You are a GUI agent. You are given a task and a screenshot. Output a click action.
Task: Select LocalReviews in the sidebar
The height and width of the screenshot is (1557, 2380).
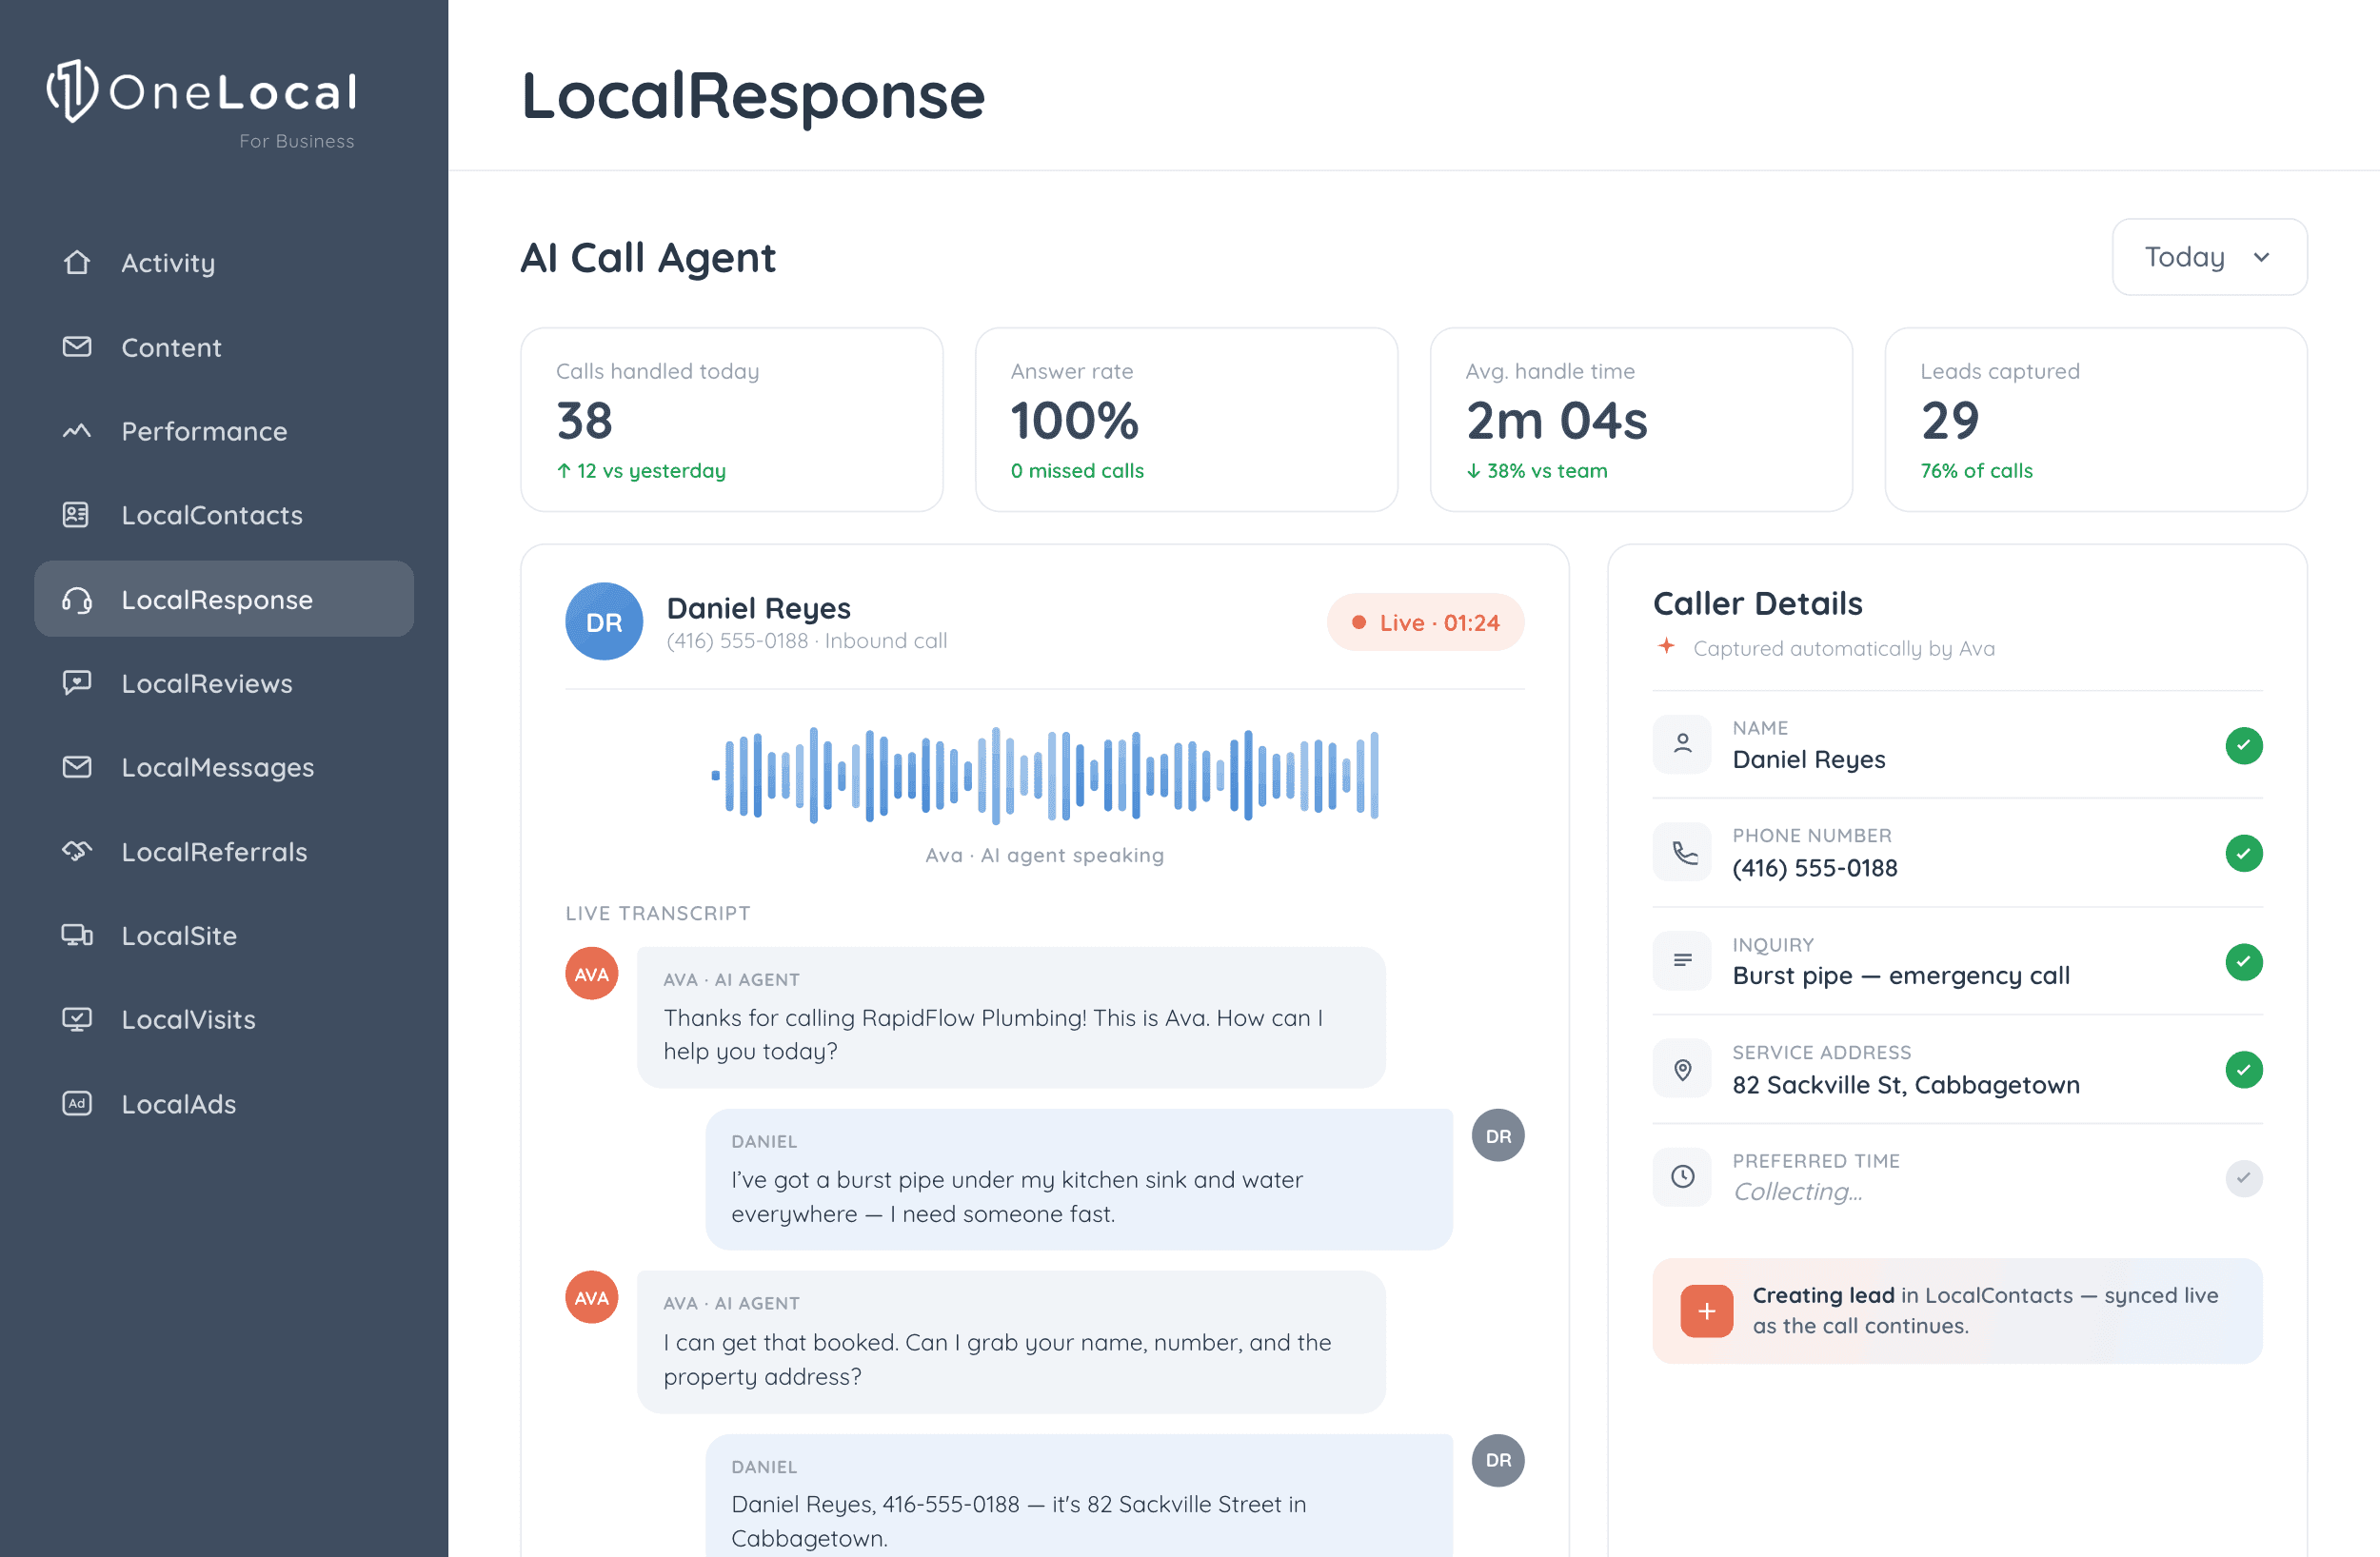[x=224, y=683]
